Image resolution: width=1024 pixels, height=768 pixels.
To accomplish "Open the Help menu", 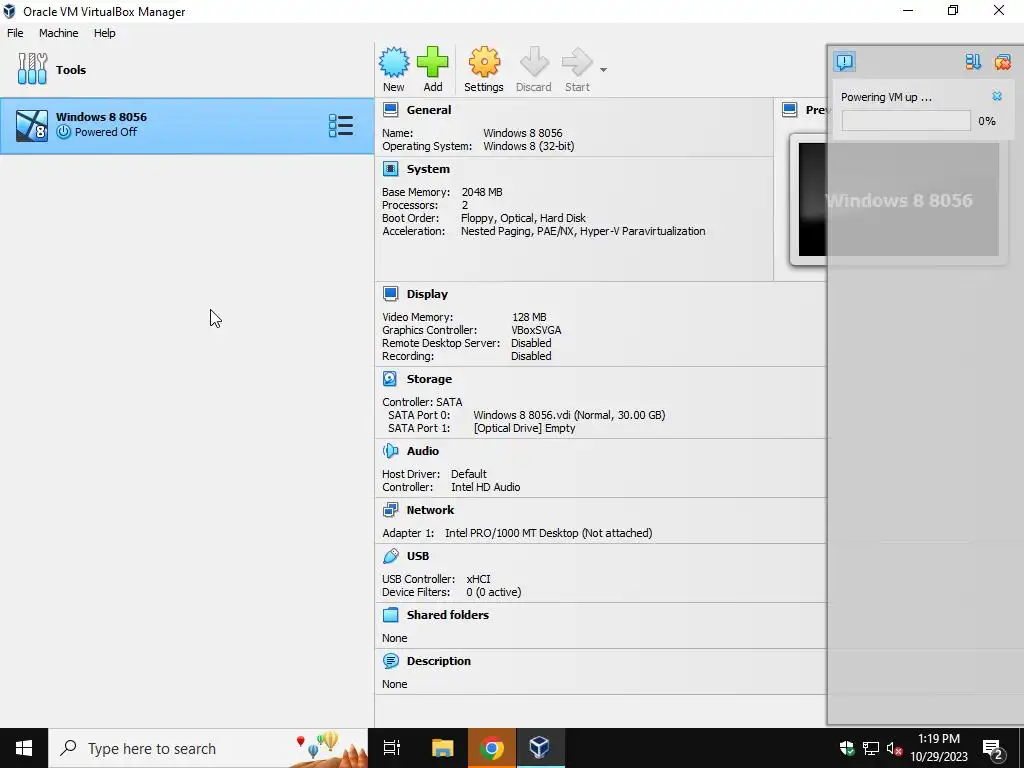I will pos(104,33).
